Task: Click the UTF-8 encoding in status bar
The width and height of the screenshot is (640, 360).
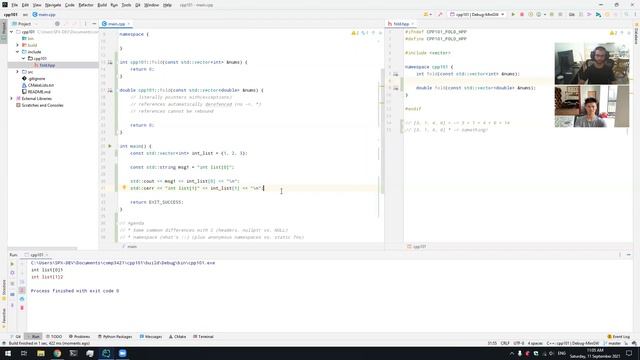Action: pyautogui.click(x=519, y=343)
